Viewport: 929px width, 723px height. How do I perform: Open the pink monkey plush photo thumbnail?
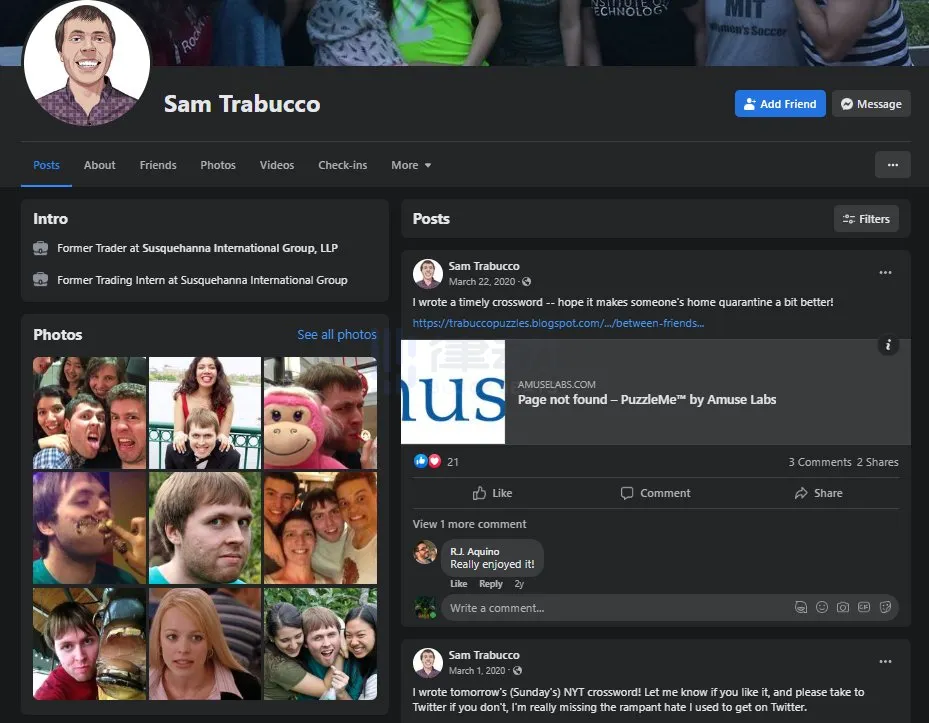click(x=320, y=413)
